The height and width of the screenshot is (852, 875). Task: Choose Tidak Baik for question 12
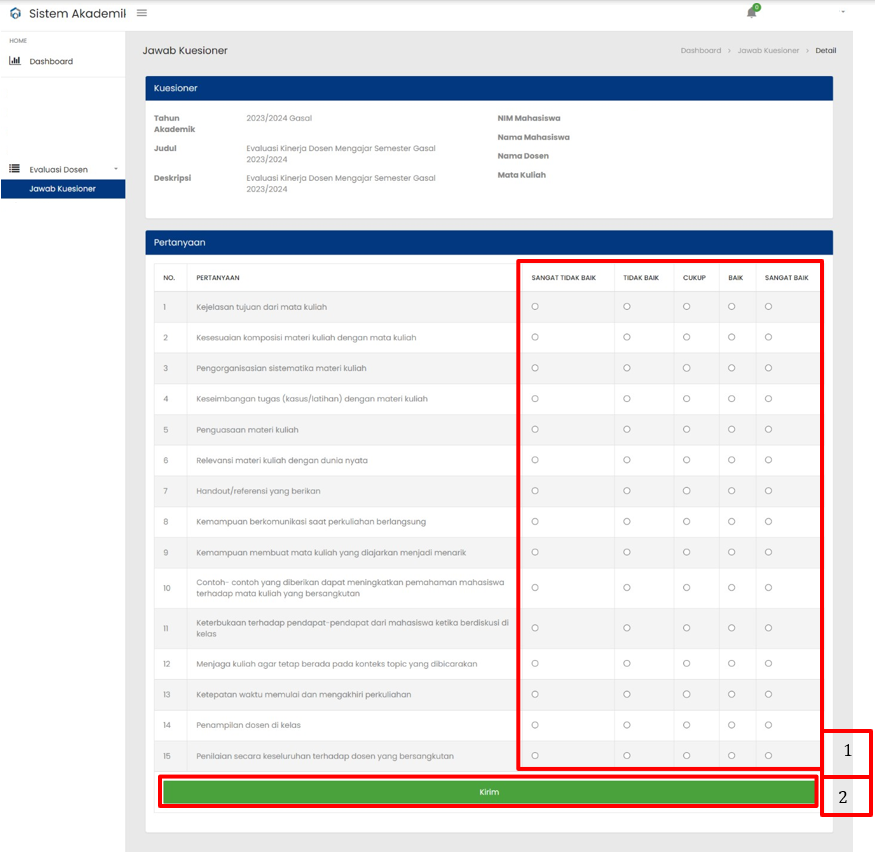tap(627, 663)
